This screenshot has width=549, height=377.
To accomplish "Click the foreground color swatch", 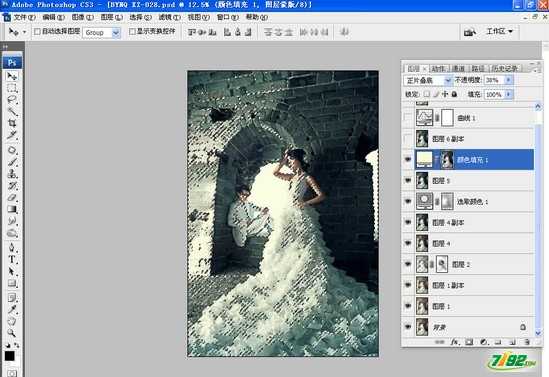I will coord(10,356).
